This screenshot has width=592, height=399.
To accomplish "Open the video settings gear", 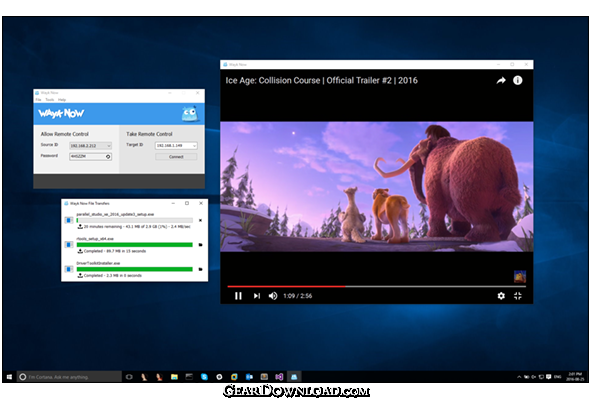I will pyautogui.click(x=501, y=296).
